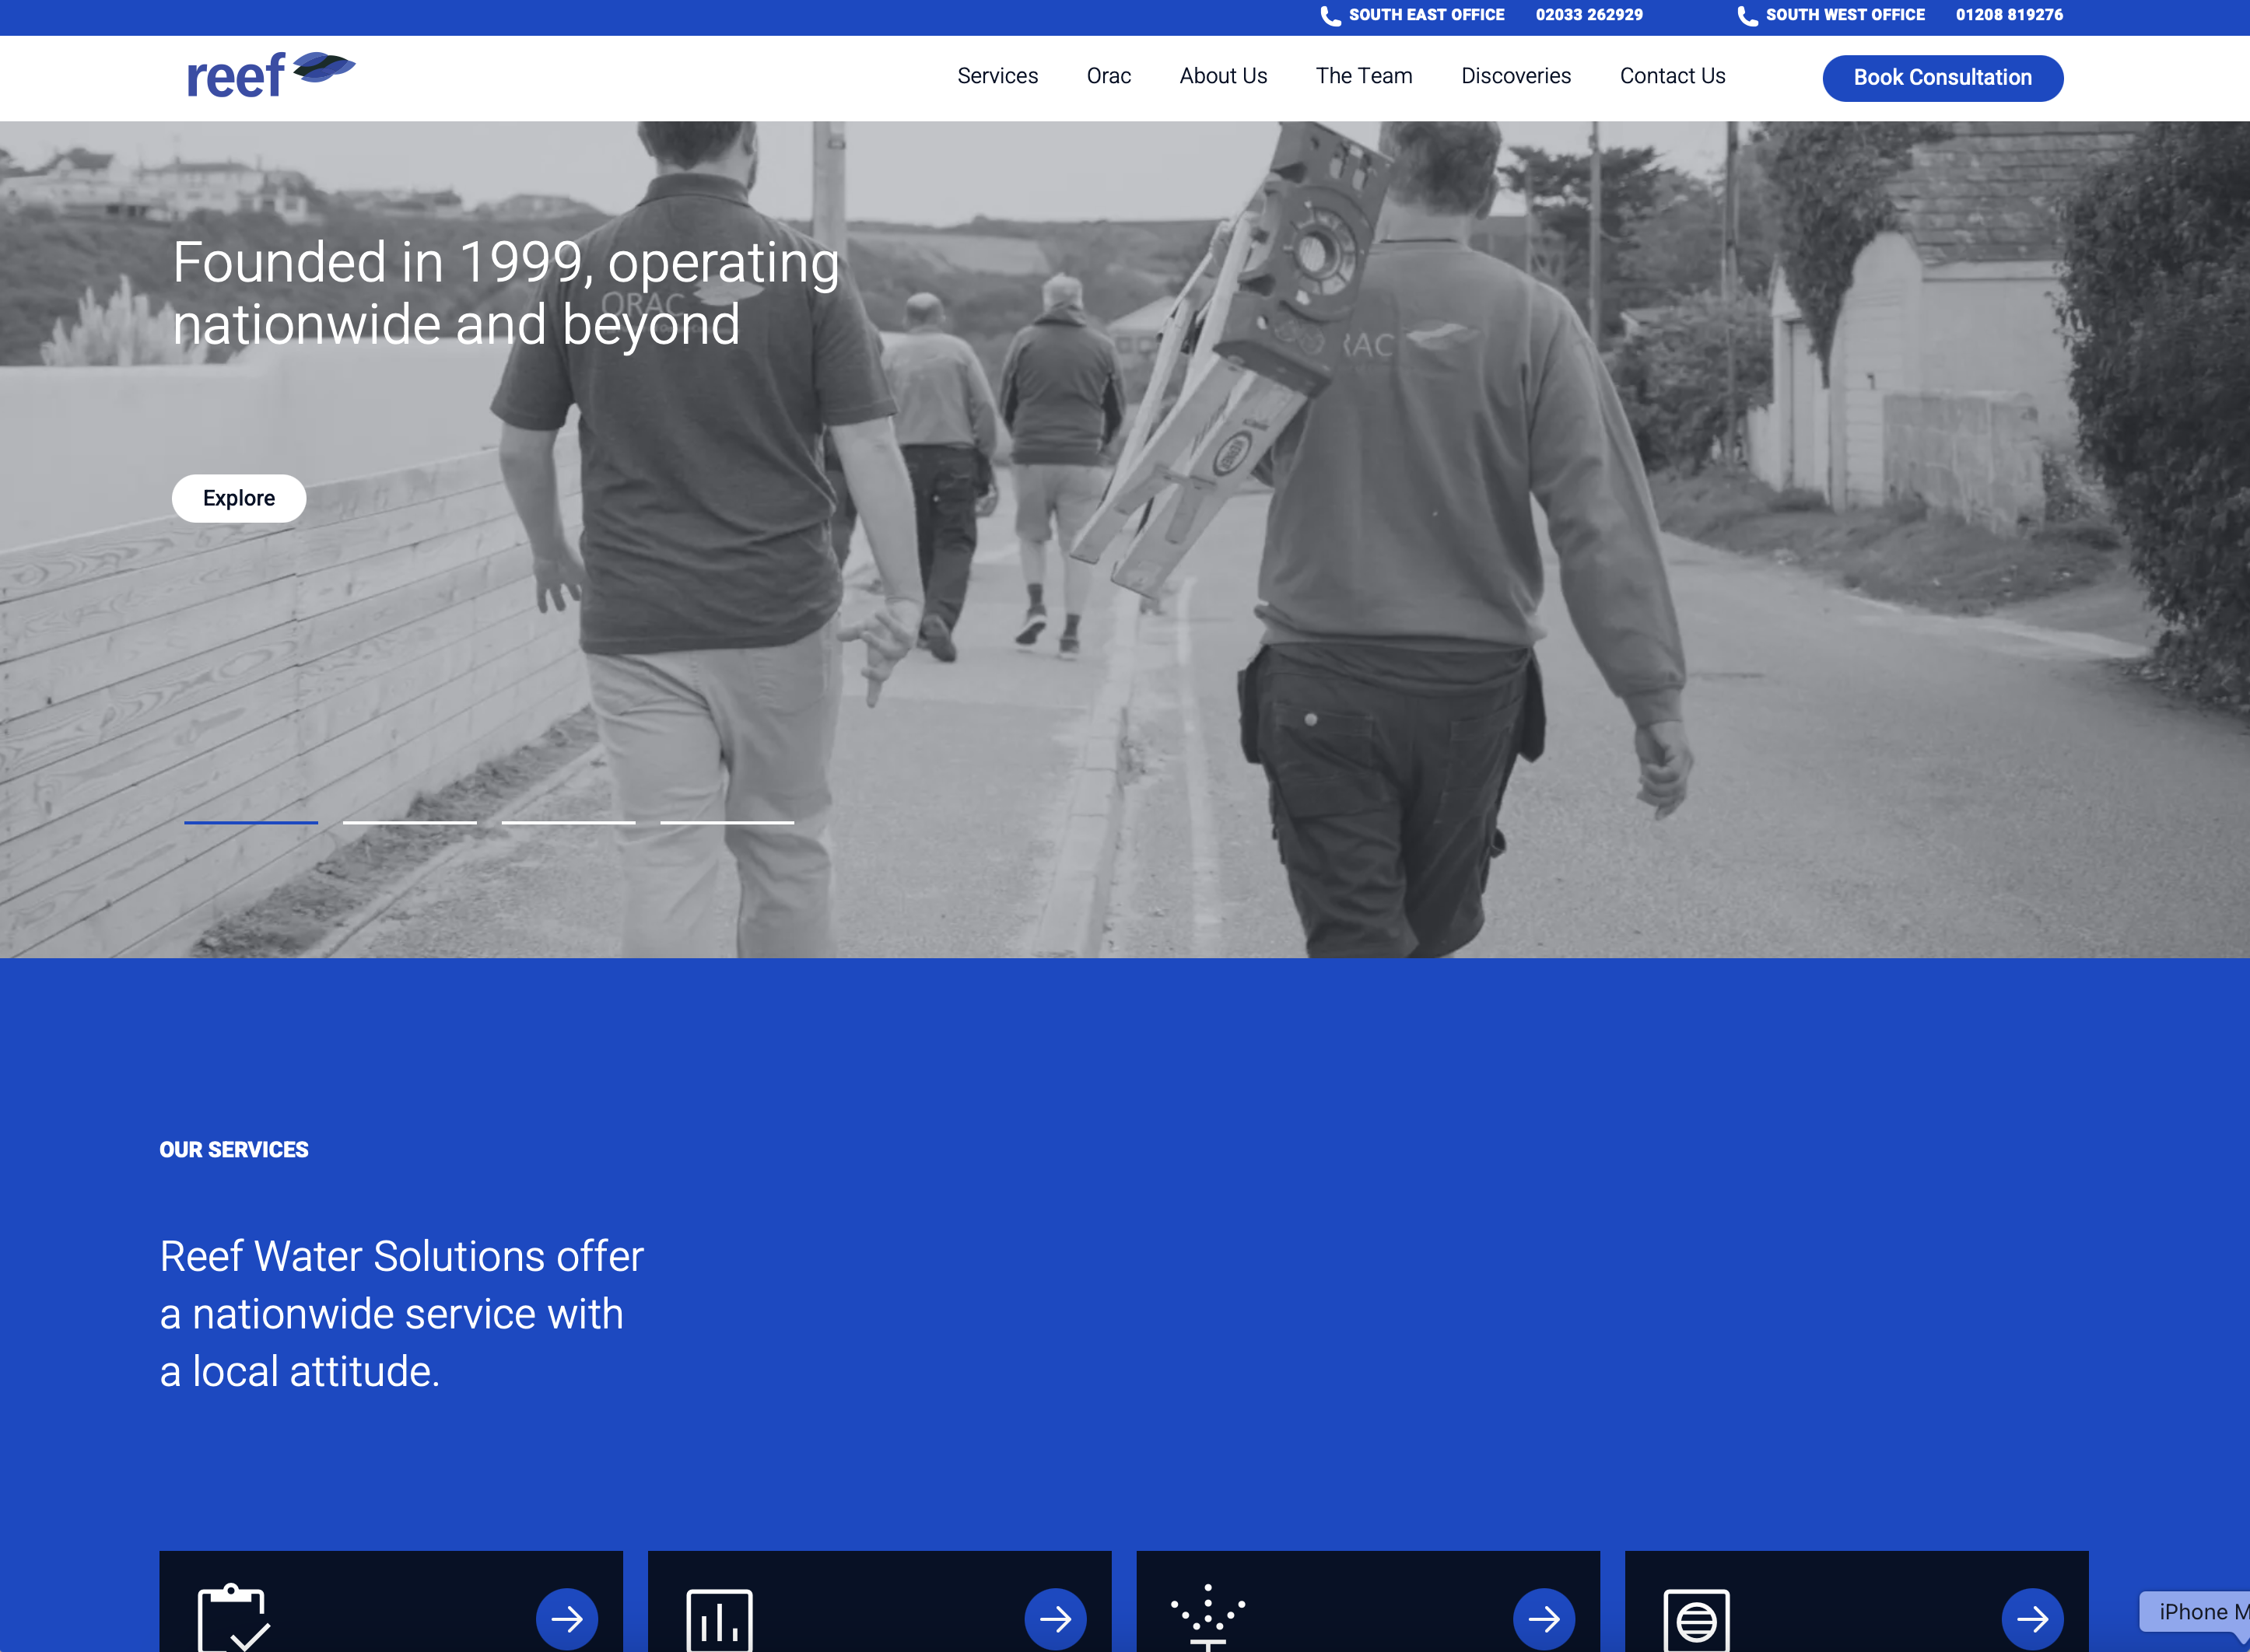Screen dimensions: 2250x1652
Task: Click the drain grate service icon
Action: [x=1696, y=1620]
